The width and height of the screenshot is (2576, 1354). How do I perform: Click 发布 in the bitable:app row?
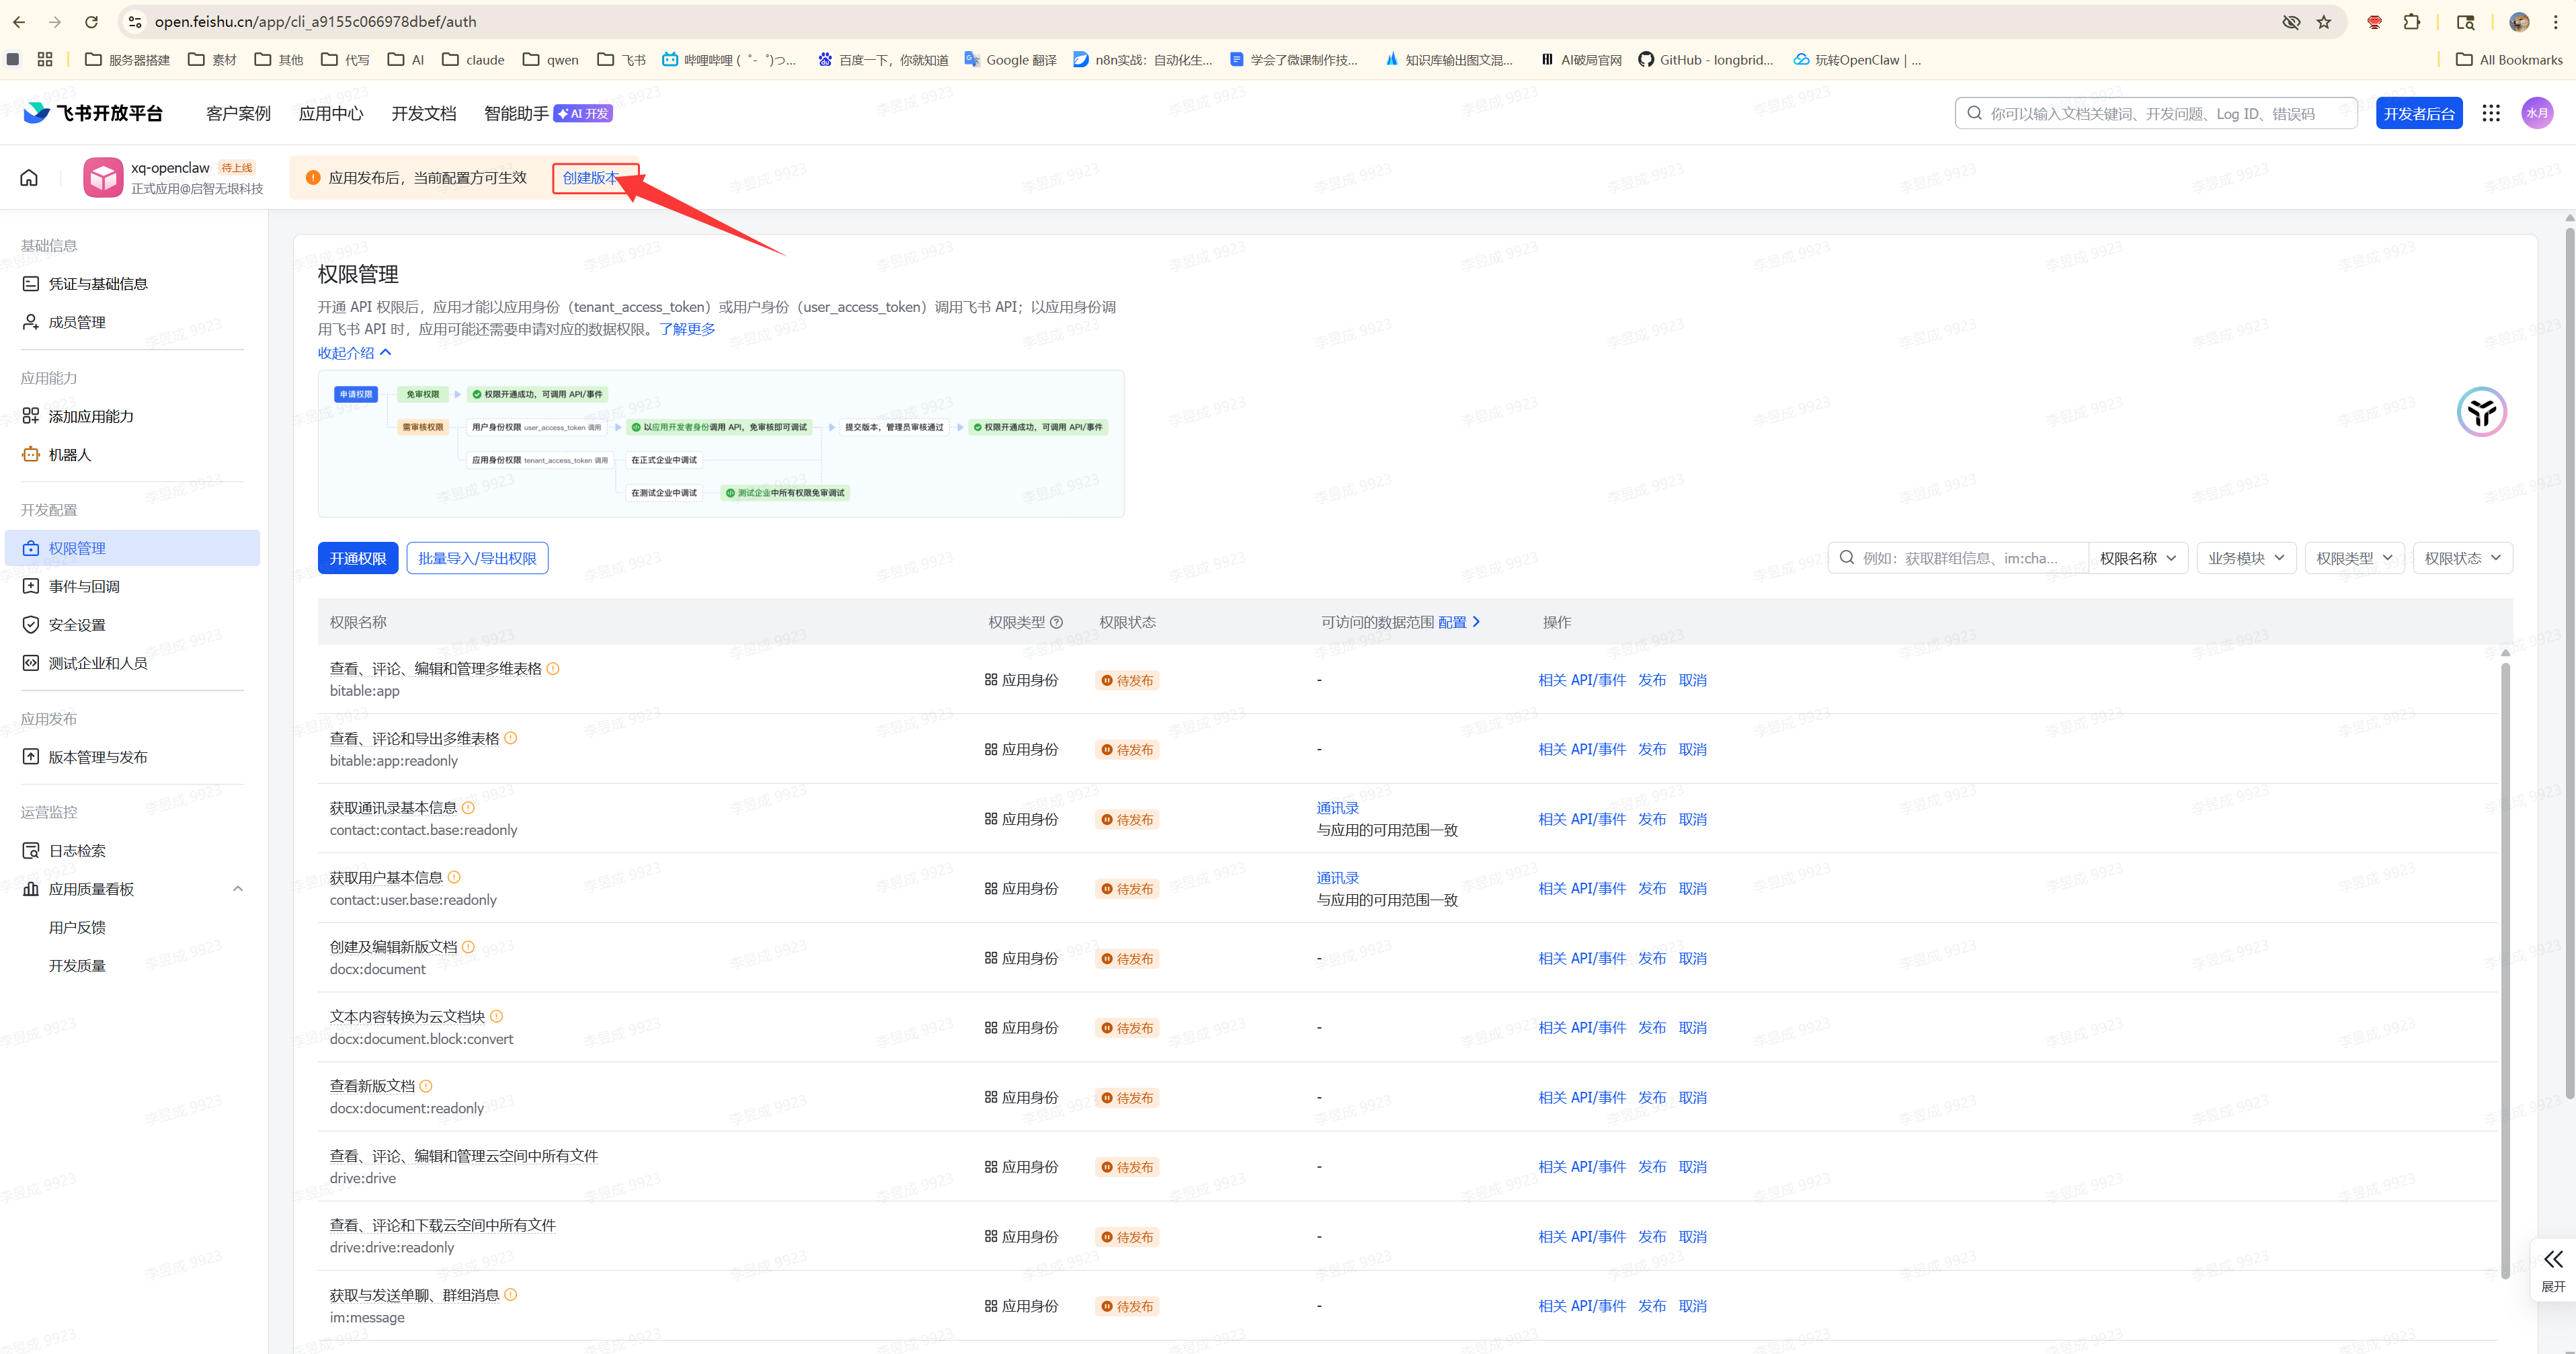coord(1652,680)
